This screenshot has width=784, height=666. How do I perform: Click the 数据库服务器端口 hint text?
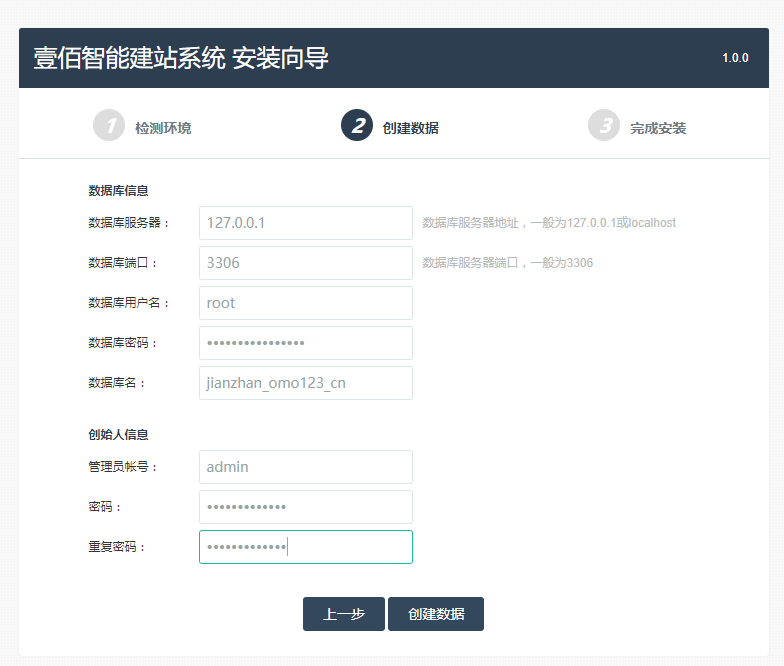point(507,263)
